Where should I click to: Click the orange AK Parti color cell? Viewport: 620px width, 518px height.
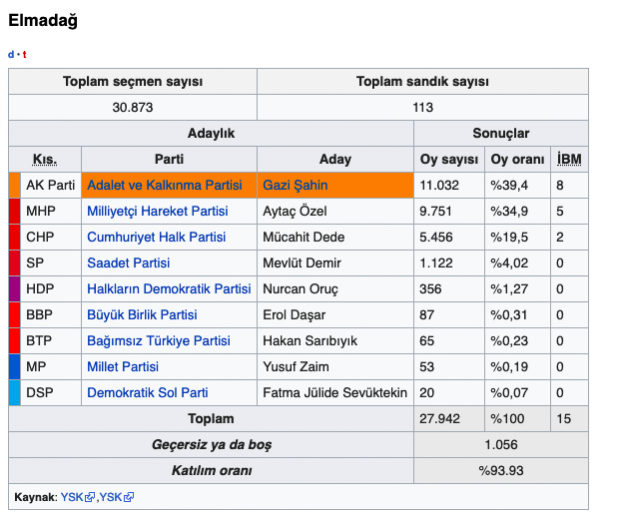tap(14, 186)
